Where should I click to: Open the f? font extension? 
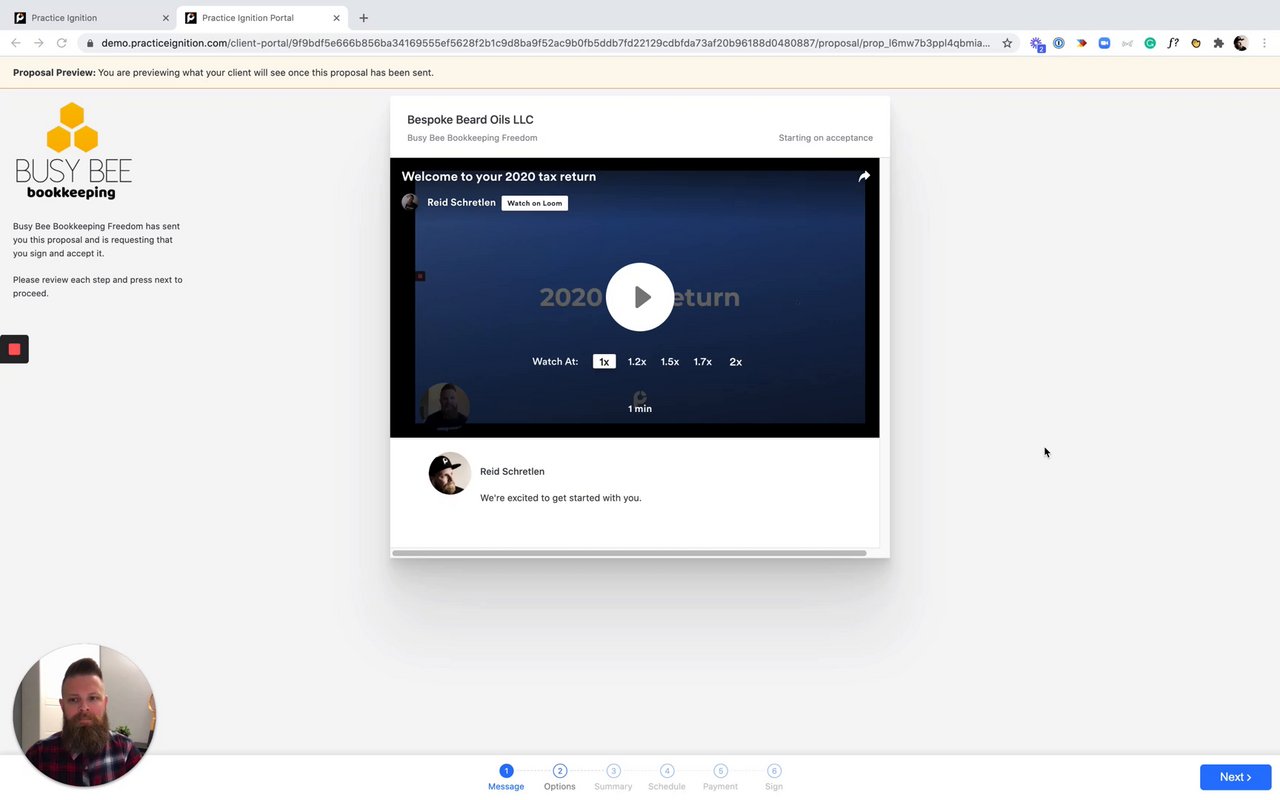click(1173, 43)
